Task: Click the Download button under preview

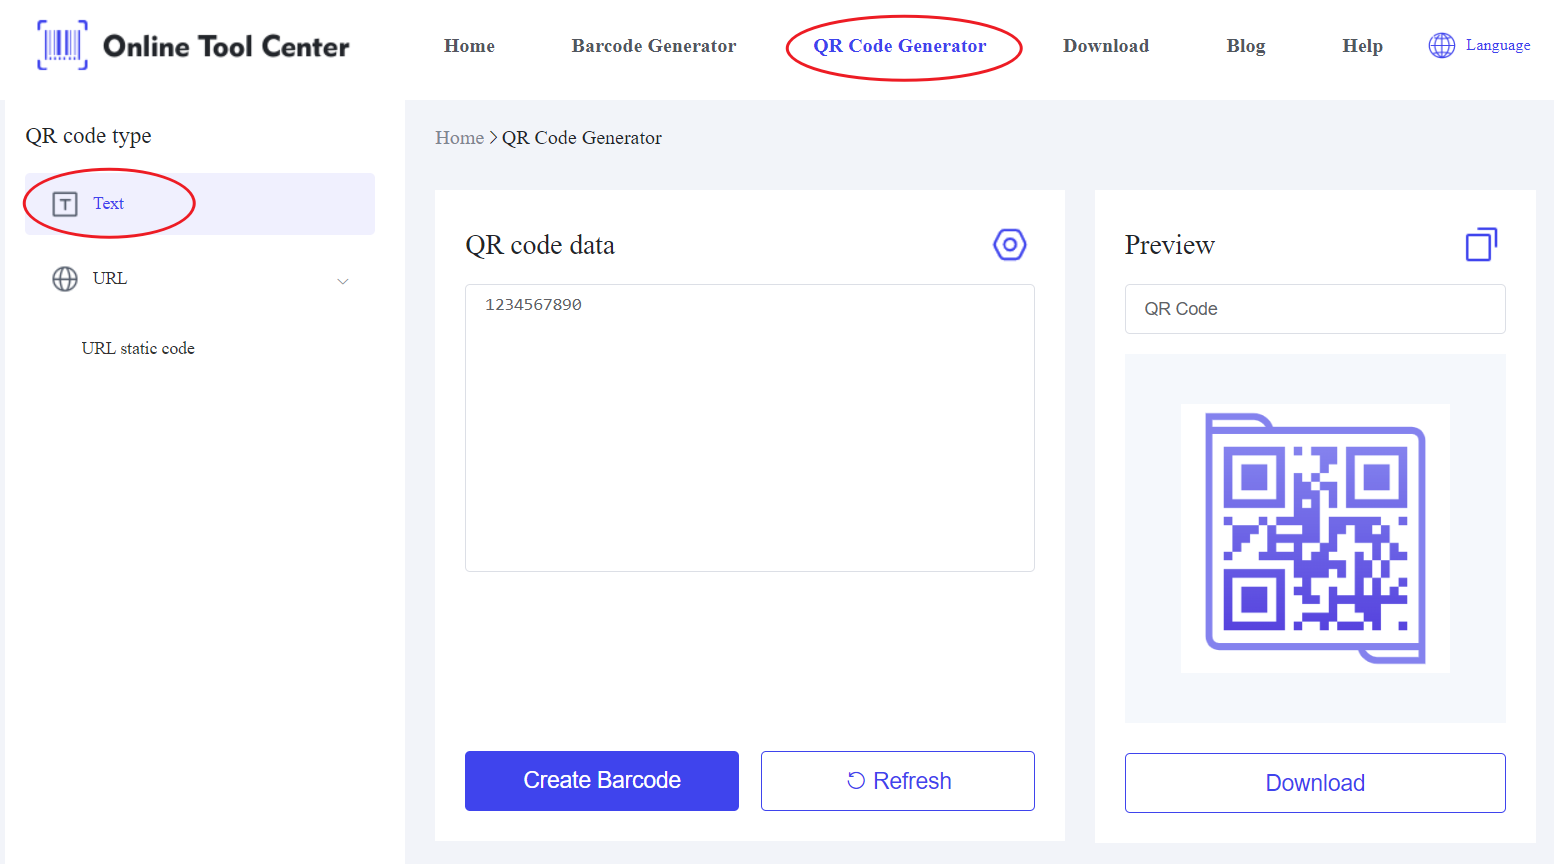Action: coord(1315,783)
